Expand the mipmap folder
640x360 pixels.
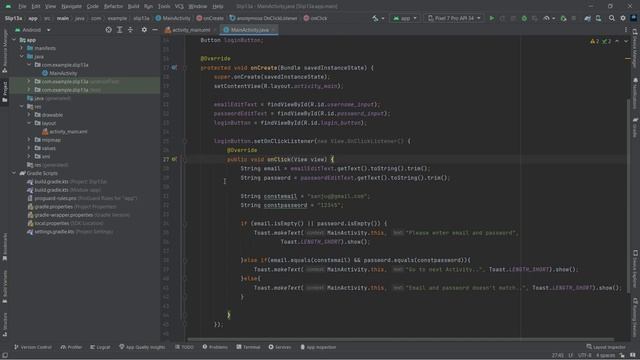coord(29,140)
